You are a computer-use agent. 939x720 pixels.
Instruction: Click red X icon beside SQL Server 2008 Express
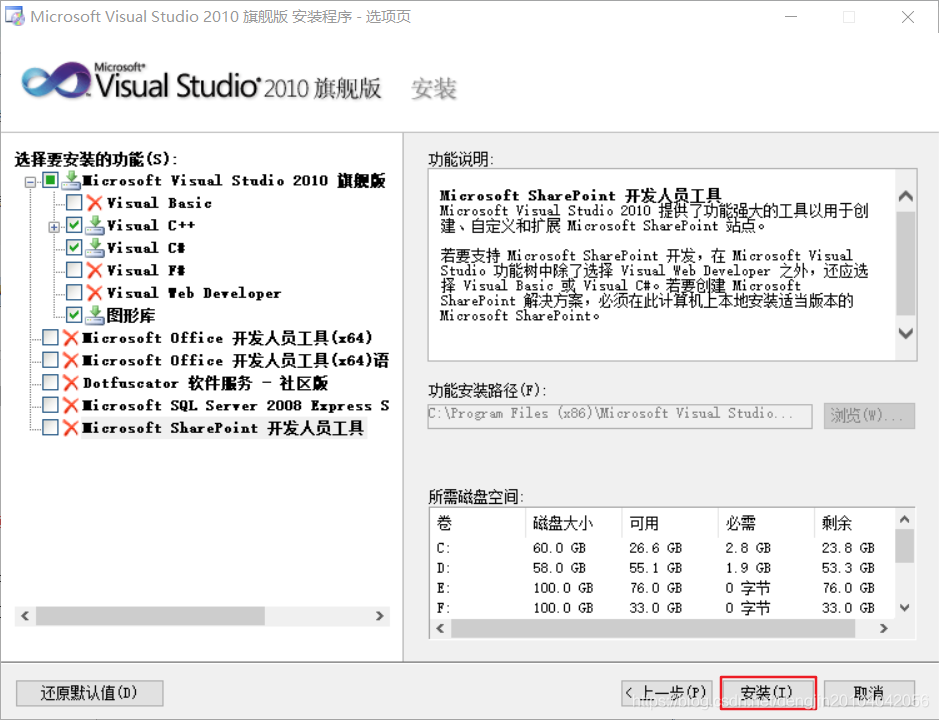(71, 406)
